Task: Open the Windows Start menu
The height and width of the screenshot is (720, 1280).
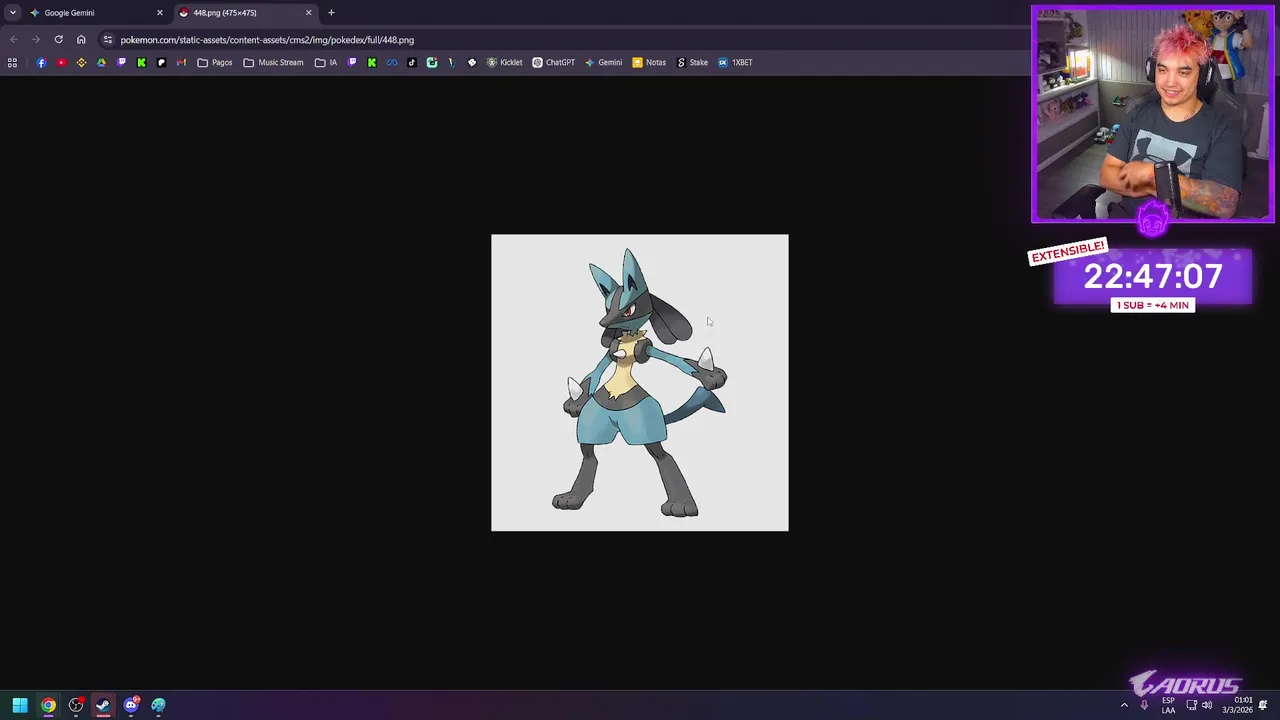Action: coord(20,705)
